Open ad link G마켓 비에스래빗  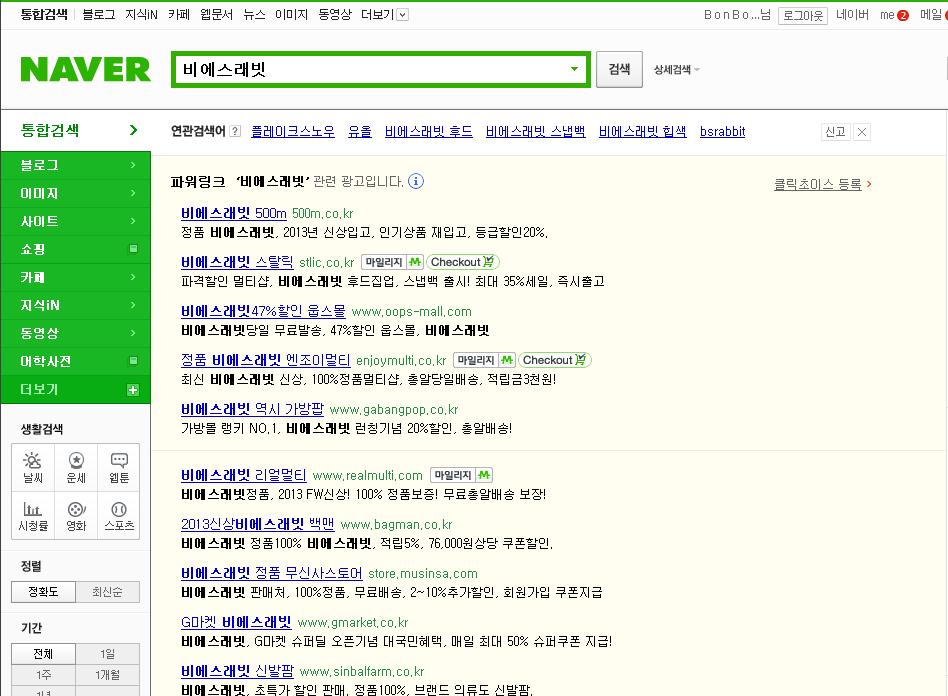click(x=236, y=622)
